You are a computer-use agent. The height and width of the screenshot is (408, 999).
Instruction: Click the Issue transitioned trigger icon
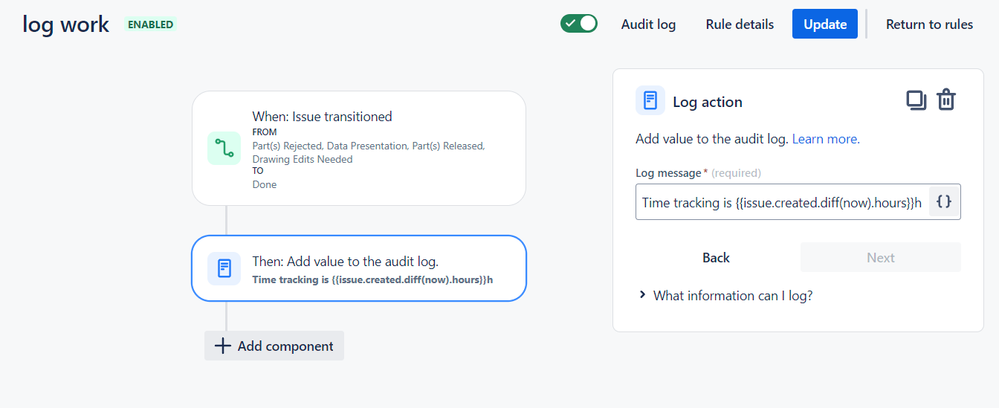[224, 148]
